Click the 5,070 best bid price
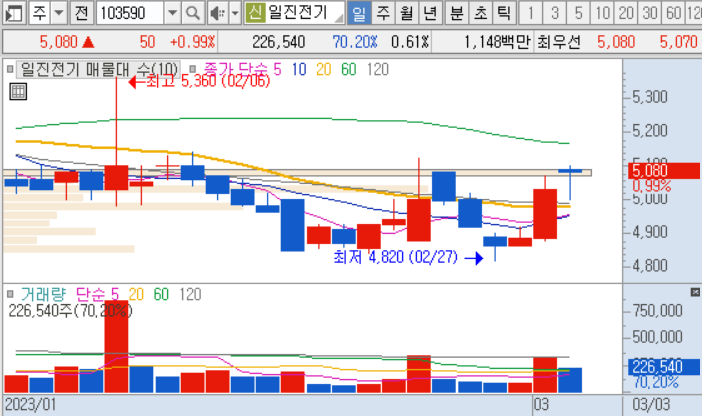The height and width of the screenshot is (416, 702). coord(678,42)
